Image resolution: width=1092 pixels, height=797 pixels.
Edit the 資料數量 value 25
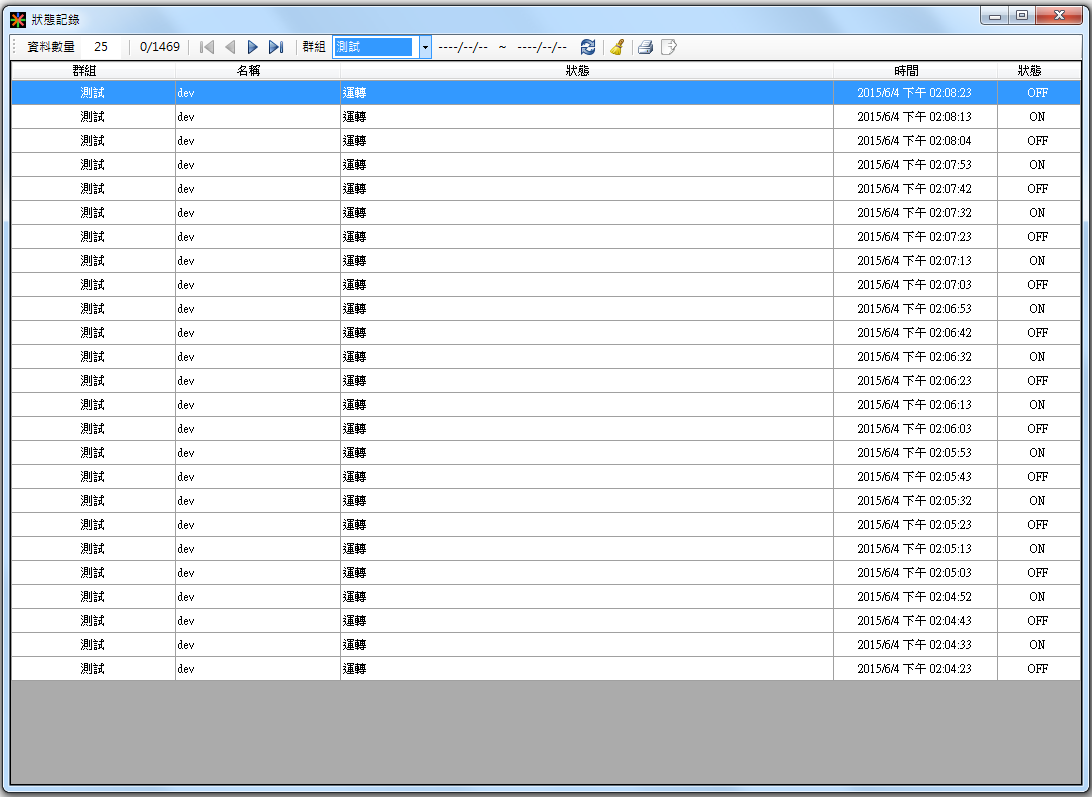[101, 47]
